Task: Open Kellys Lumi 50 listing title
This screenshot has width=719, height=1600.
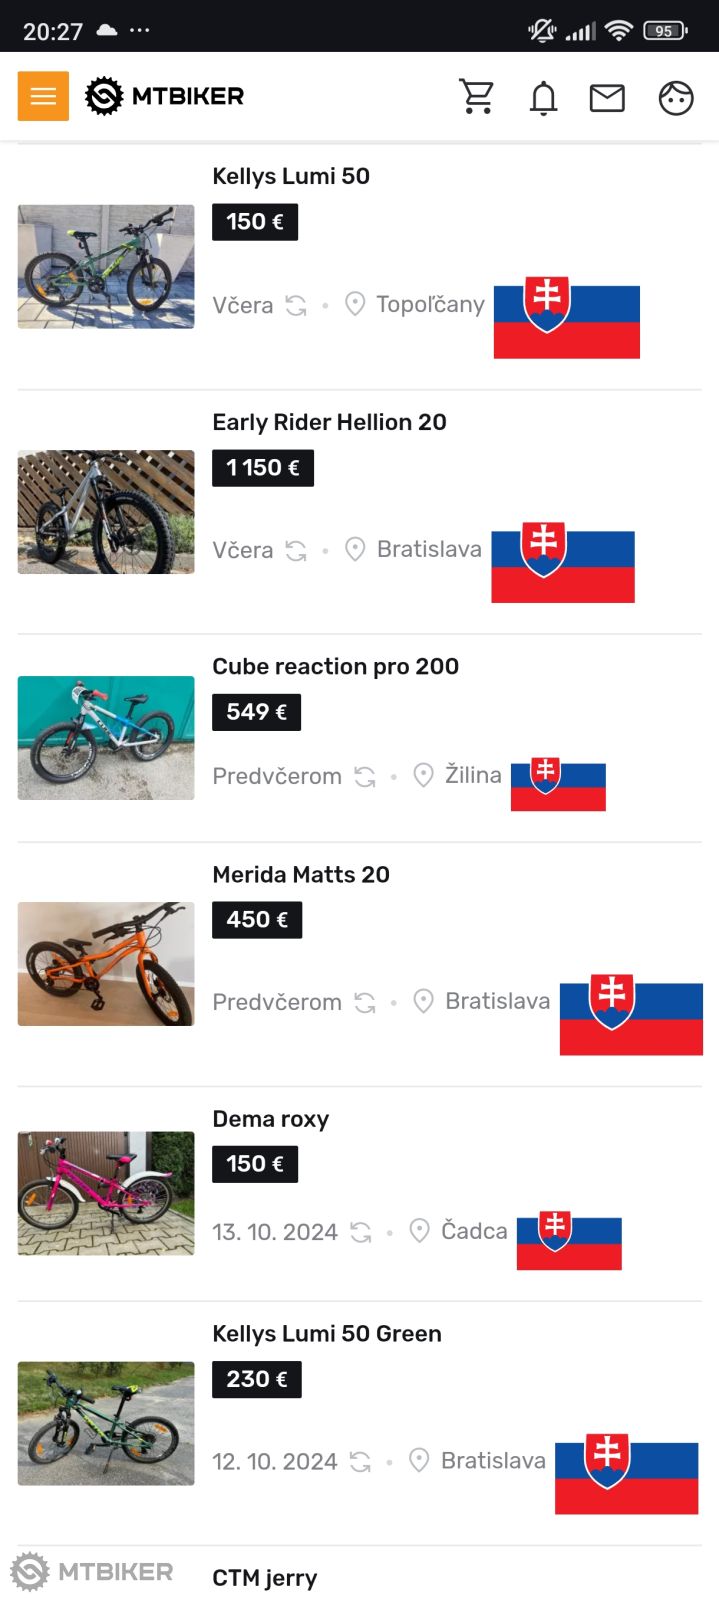Action: click(x=291, y=176)
